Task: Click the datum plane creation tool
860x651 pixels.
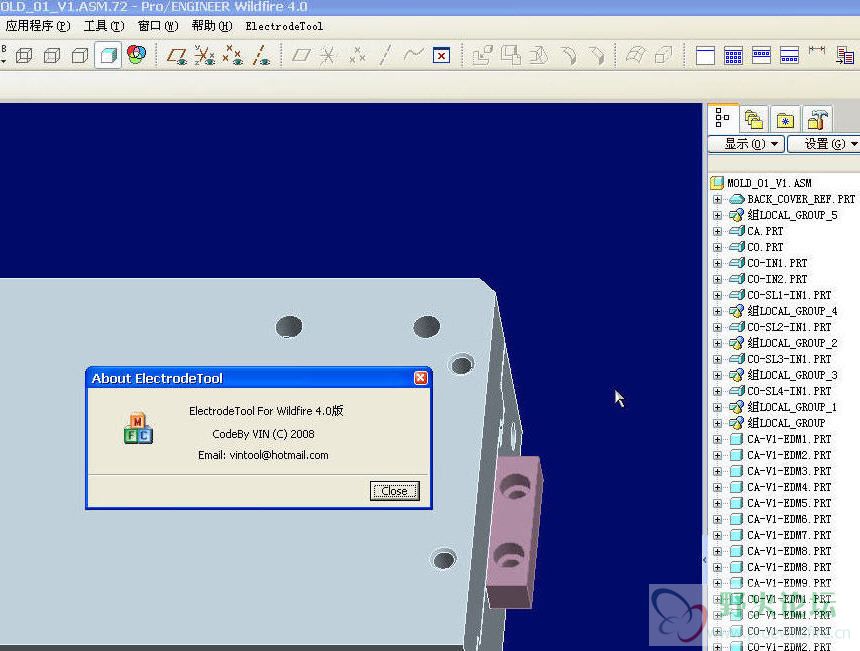Action: point(301,55)
